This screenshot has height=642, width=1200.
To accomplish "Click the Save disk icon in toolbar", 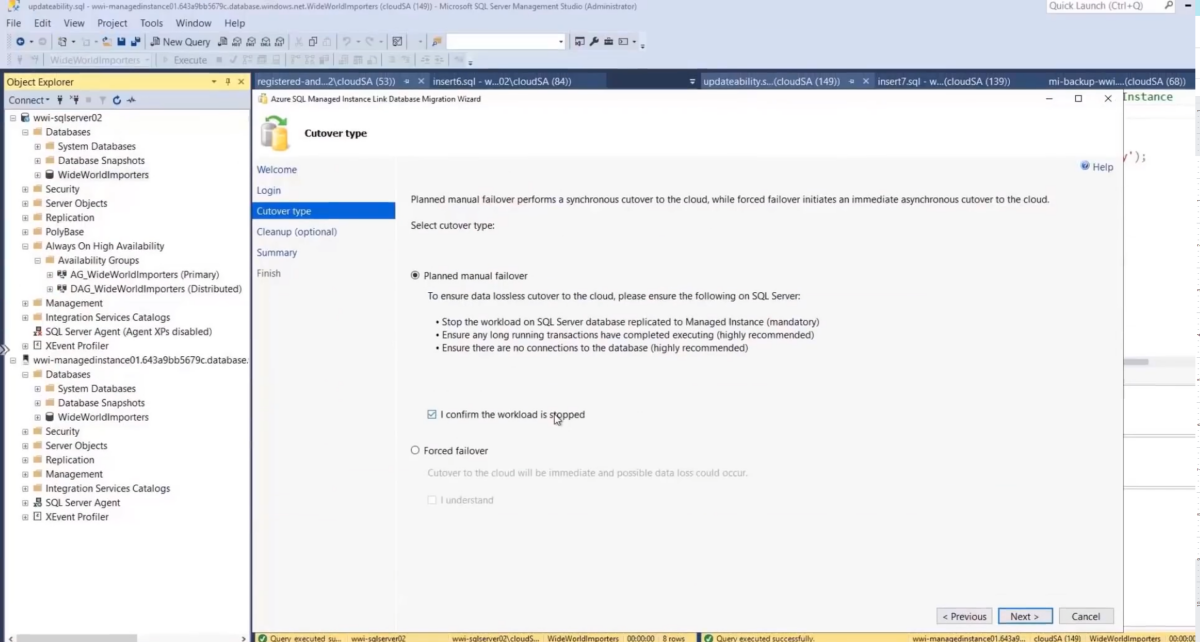I will point(121,42).
